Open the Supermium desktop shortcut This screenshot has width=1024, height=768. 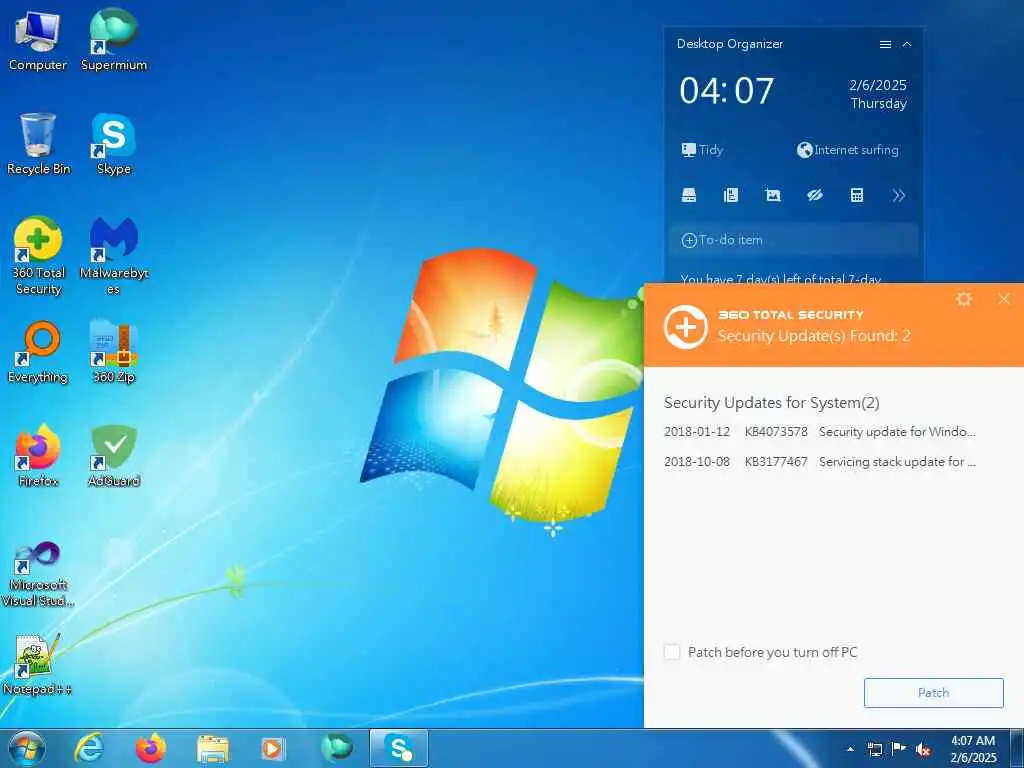pos(114,40)
